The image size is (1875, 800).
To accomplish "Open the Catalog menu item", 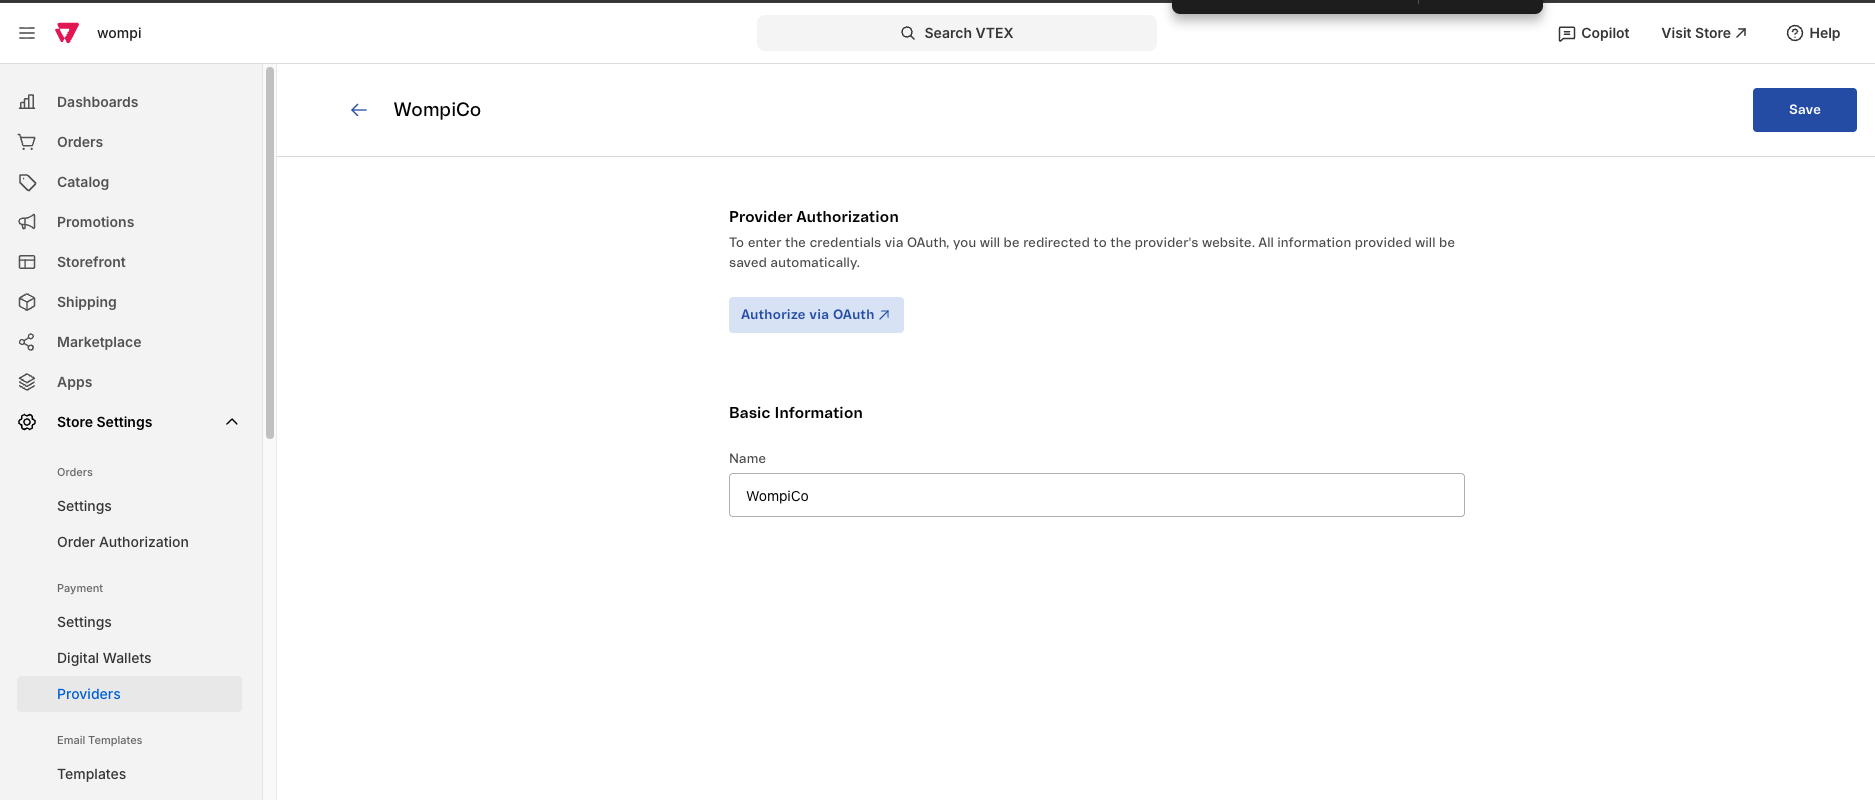I will point(83,182).
